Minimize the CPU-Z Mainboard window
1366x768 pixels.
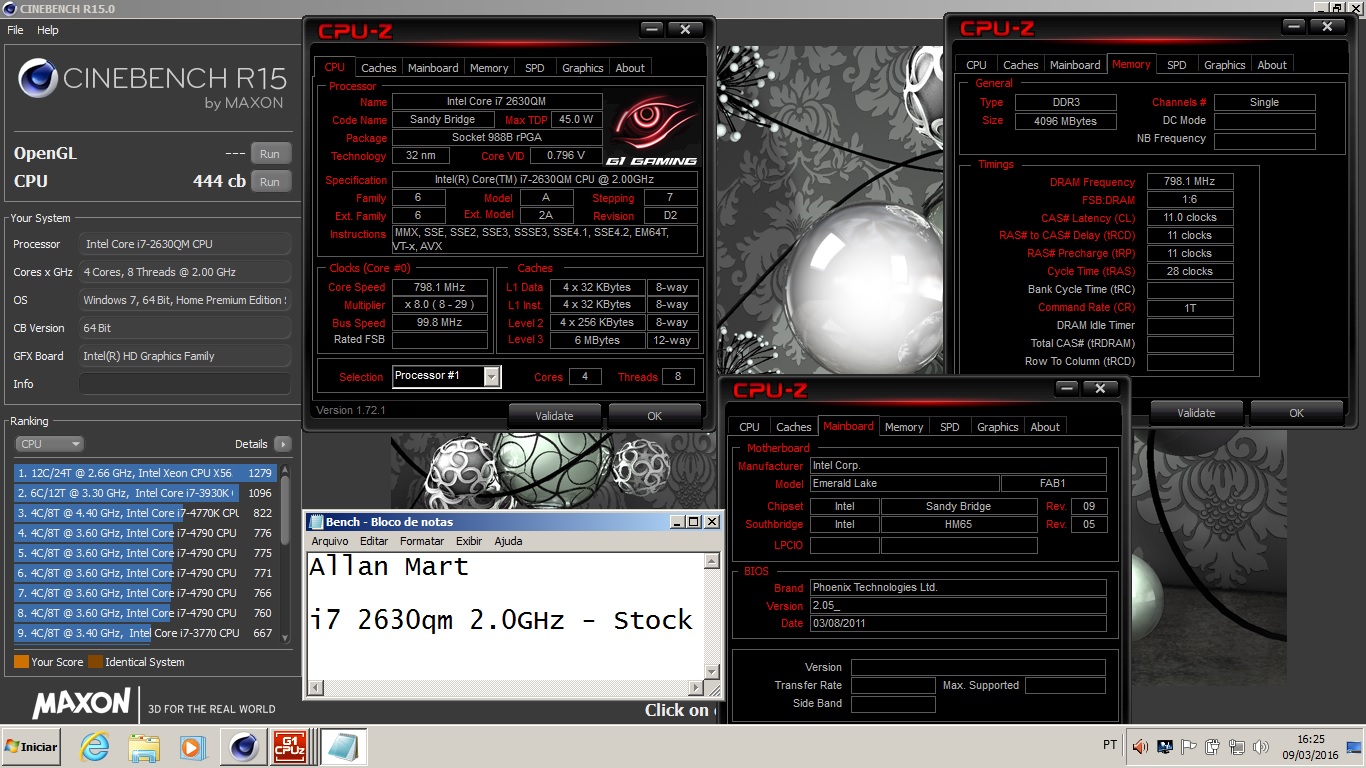click(1067, 388)
